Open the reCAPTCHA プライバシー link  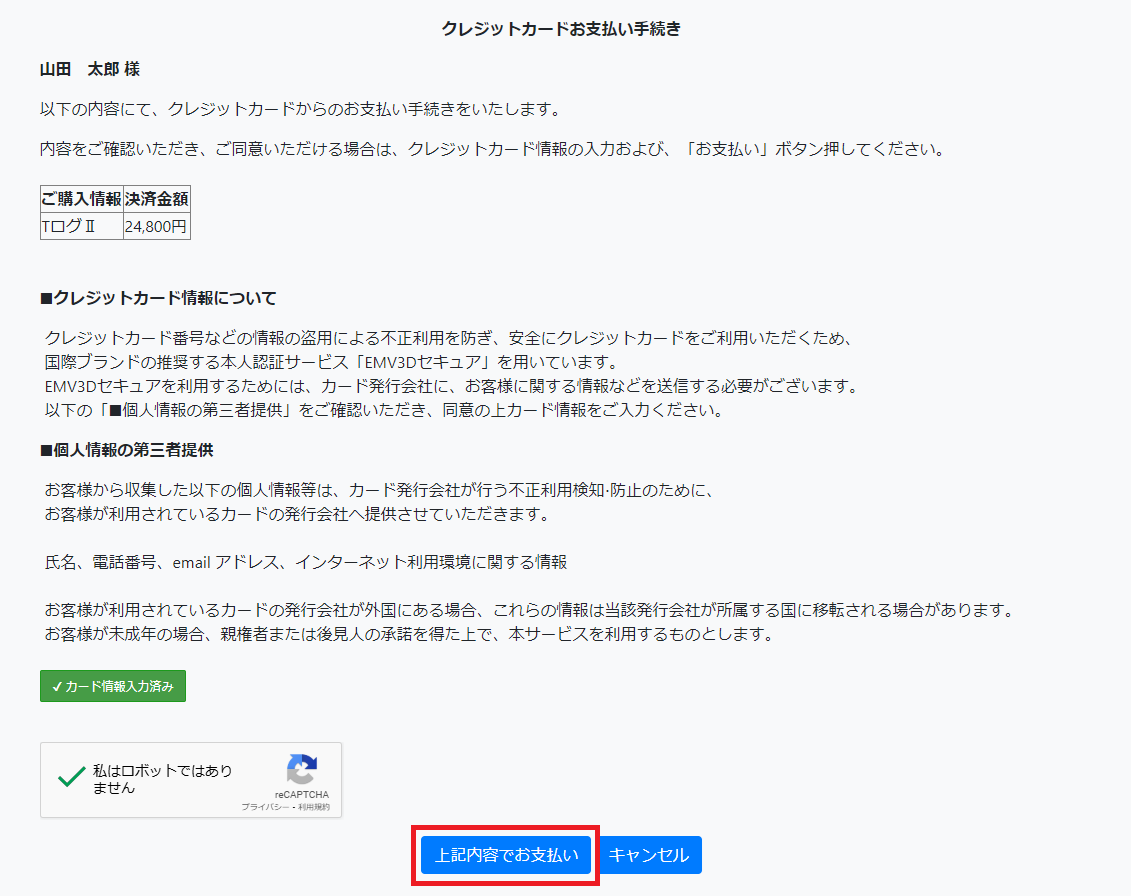point(265,807)
